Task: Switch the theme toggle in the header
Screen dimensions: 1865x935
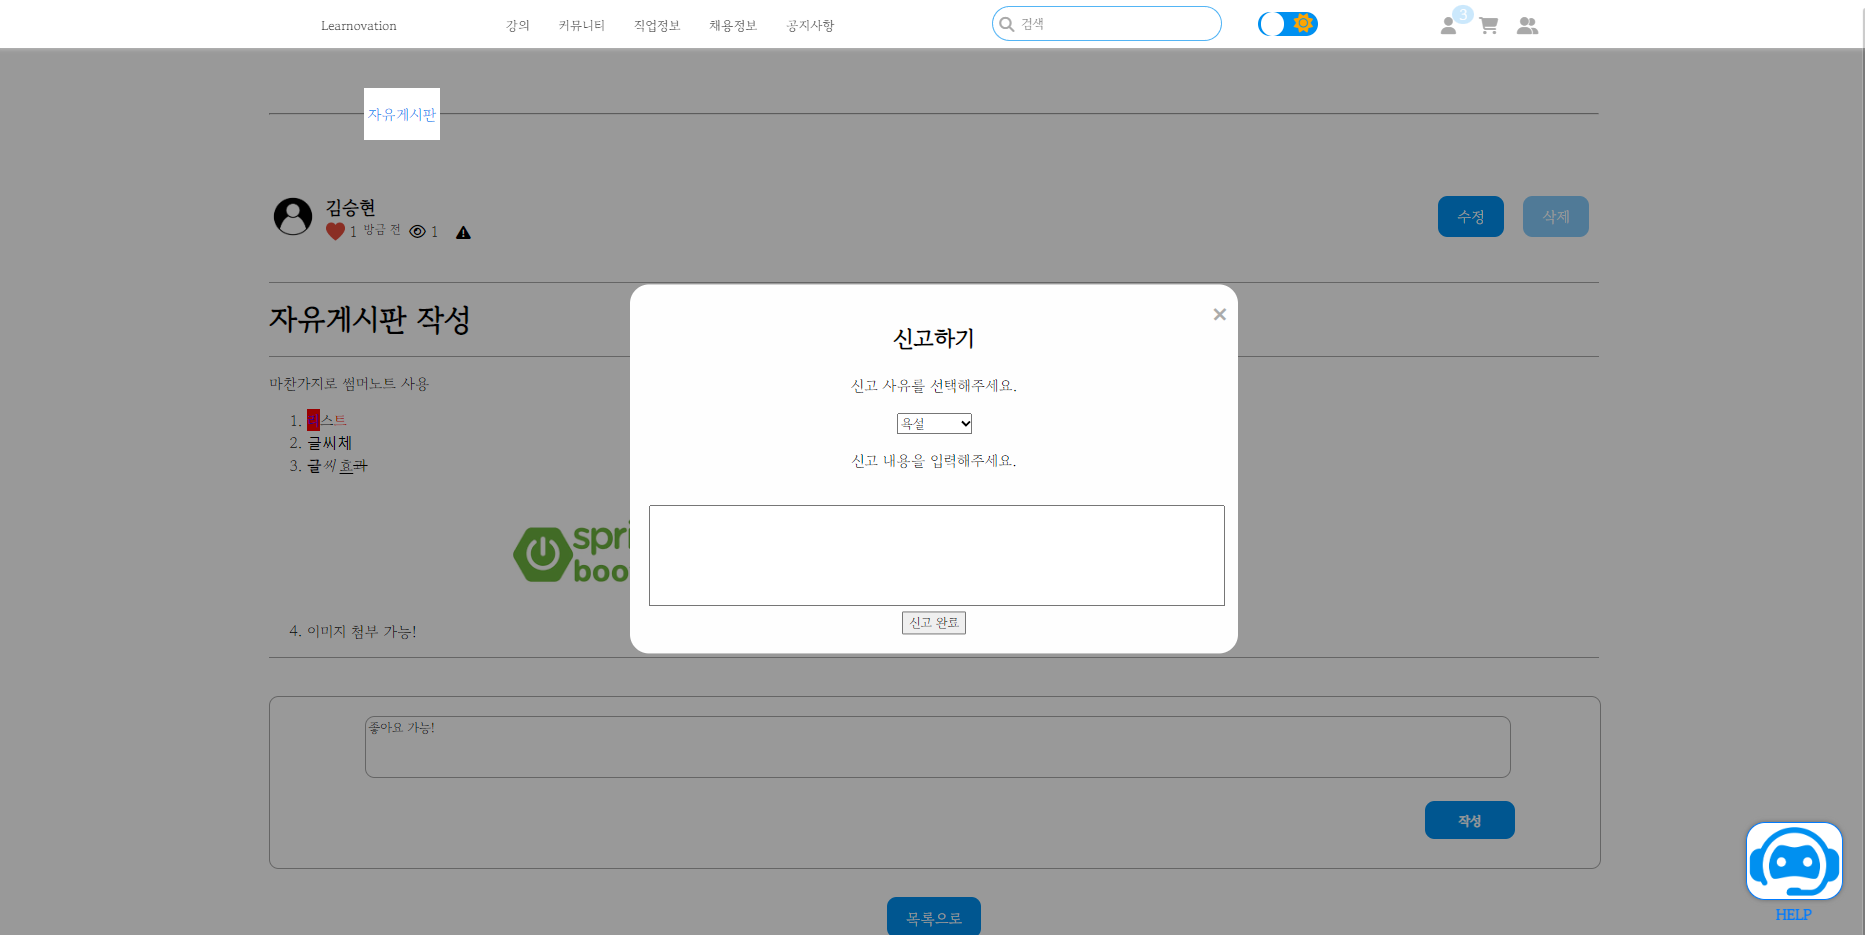Action: pyautogui.click(x=1287, y=22)
